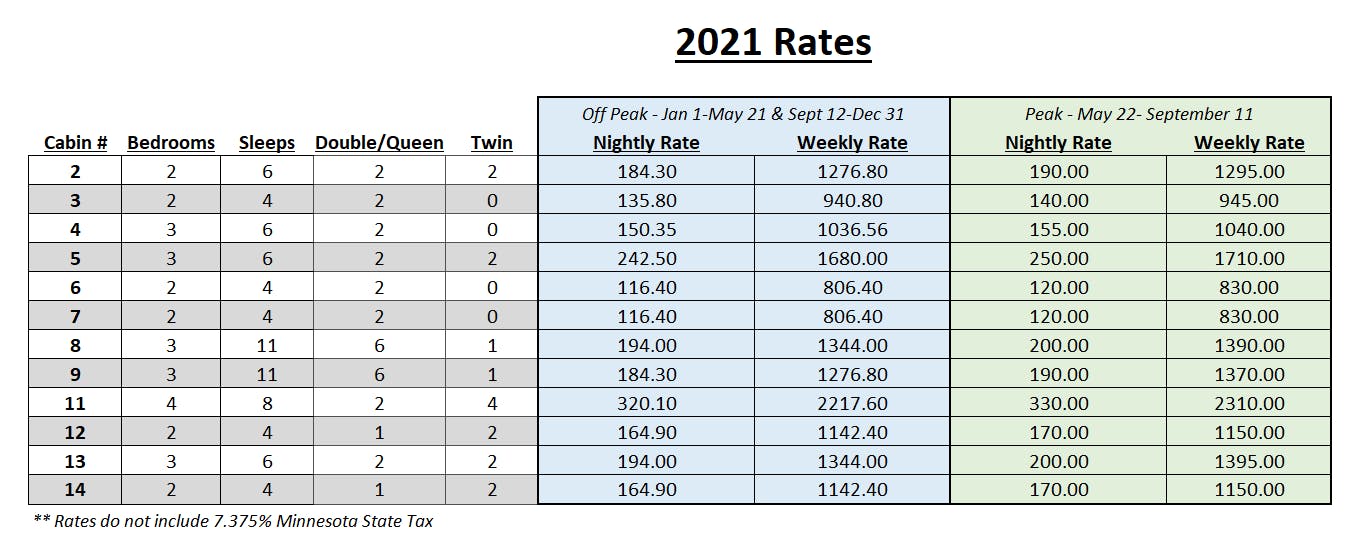Select the 2217.60 weekly rate cell
This screenshot has height=540, width=1363.
[x=852, y=404]
